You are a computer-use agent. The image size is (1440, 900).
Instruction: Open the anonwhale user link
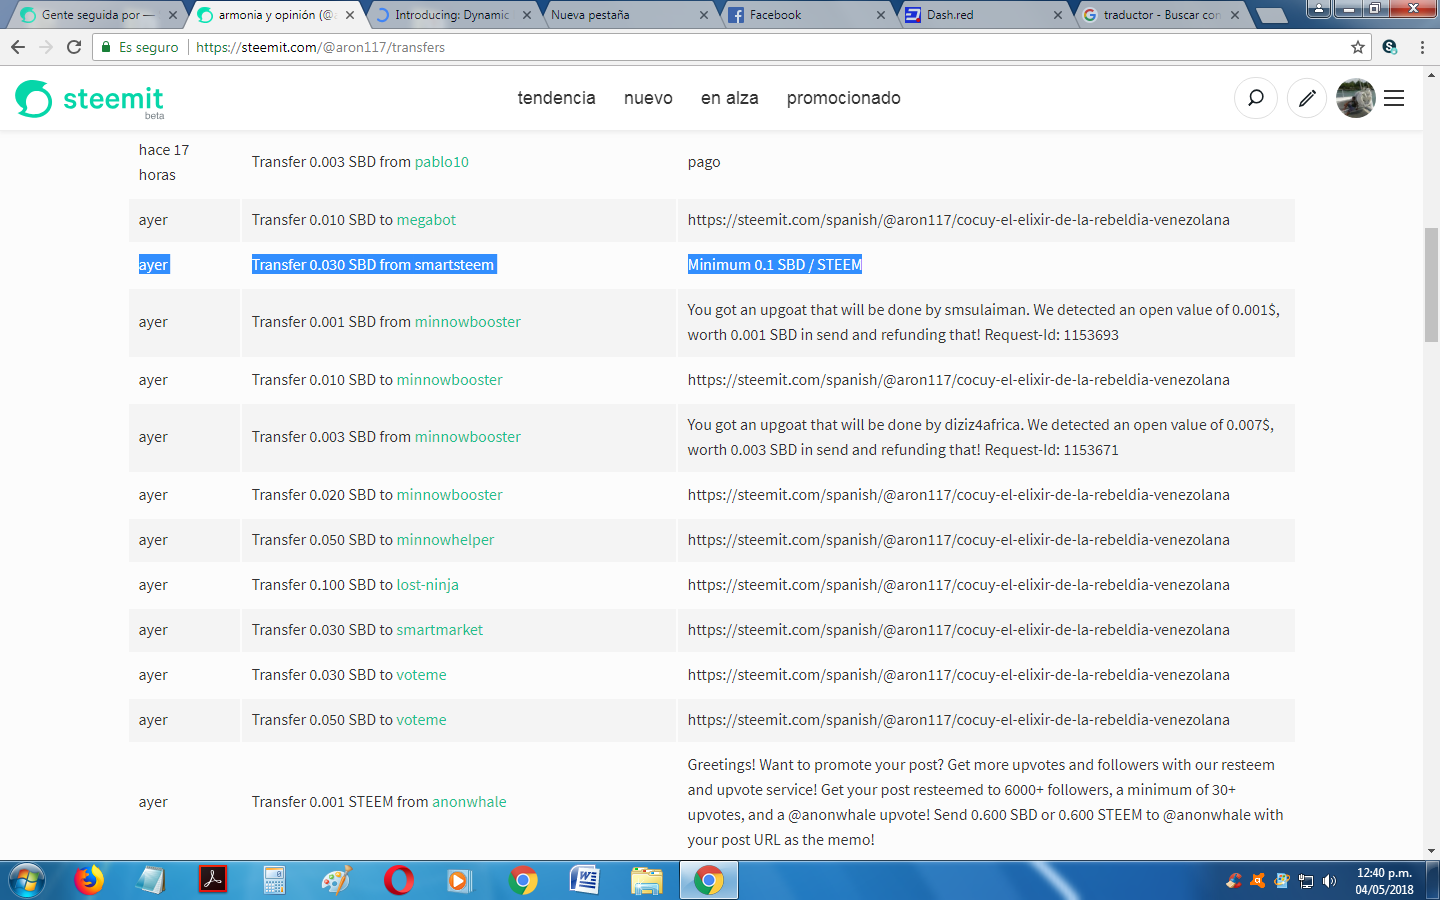tap(469, 802)
